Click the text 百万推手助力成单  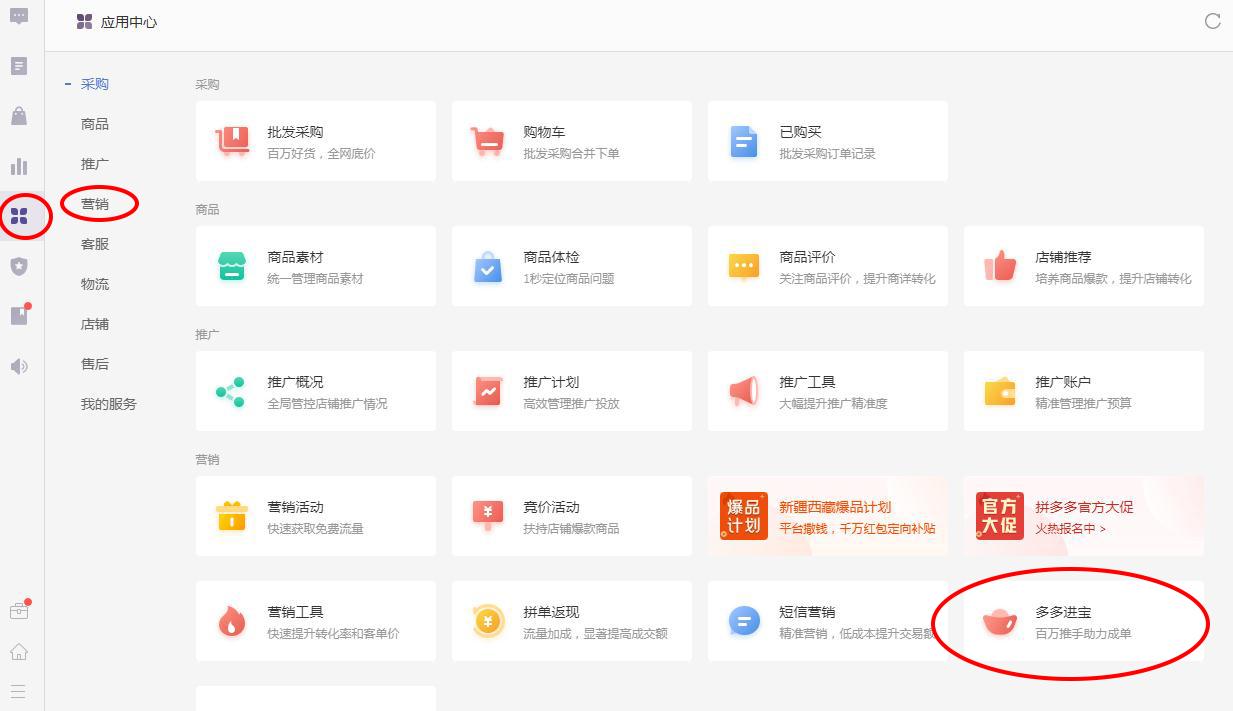click(1083, 633)
